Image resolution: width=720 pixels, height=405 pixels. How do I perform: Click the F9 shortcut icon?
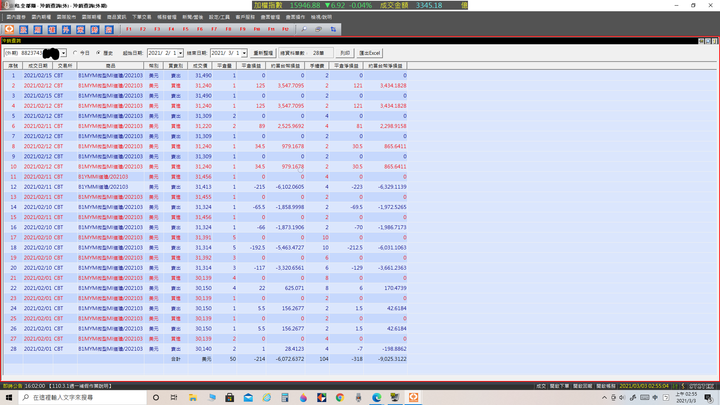click(x=242, y=29)
